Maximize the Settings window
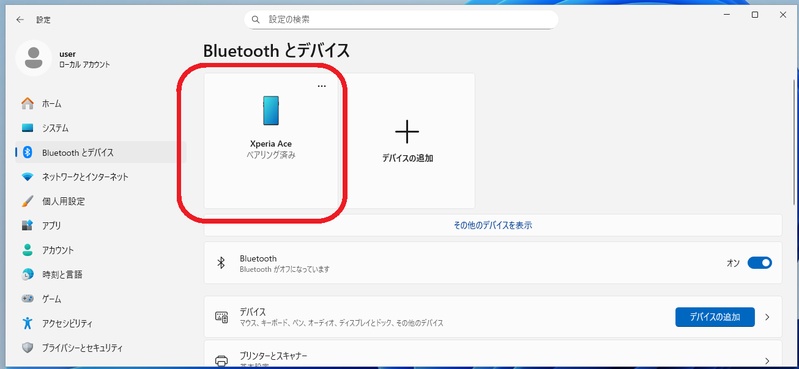Viewport: 799px width, 369px height. pos(755,15)
